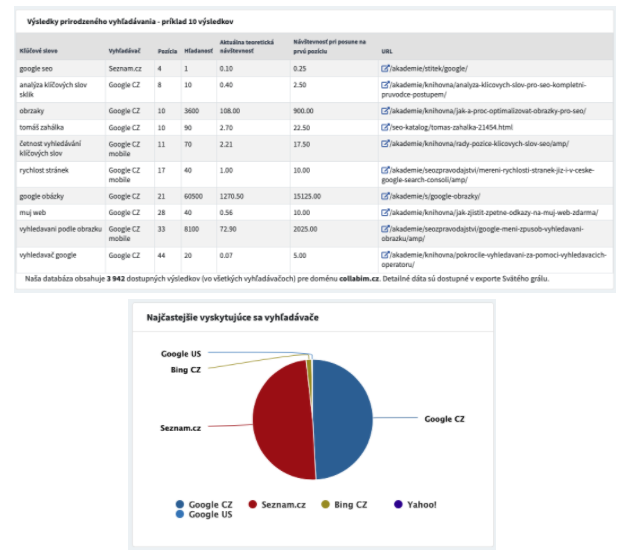Open external link icon for /akademie/stitek/google/
The image size is (628, 560).
point(385,68)
